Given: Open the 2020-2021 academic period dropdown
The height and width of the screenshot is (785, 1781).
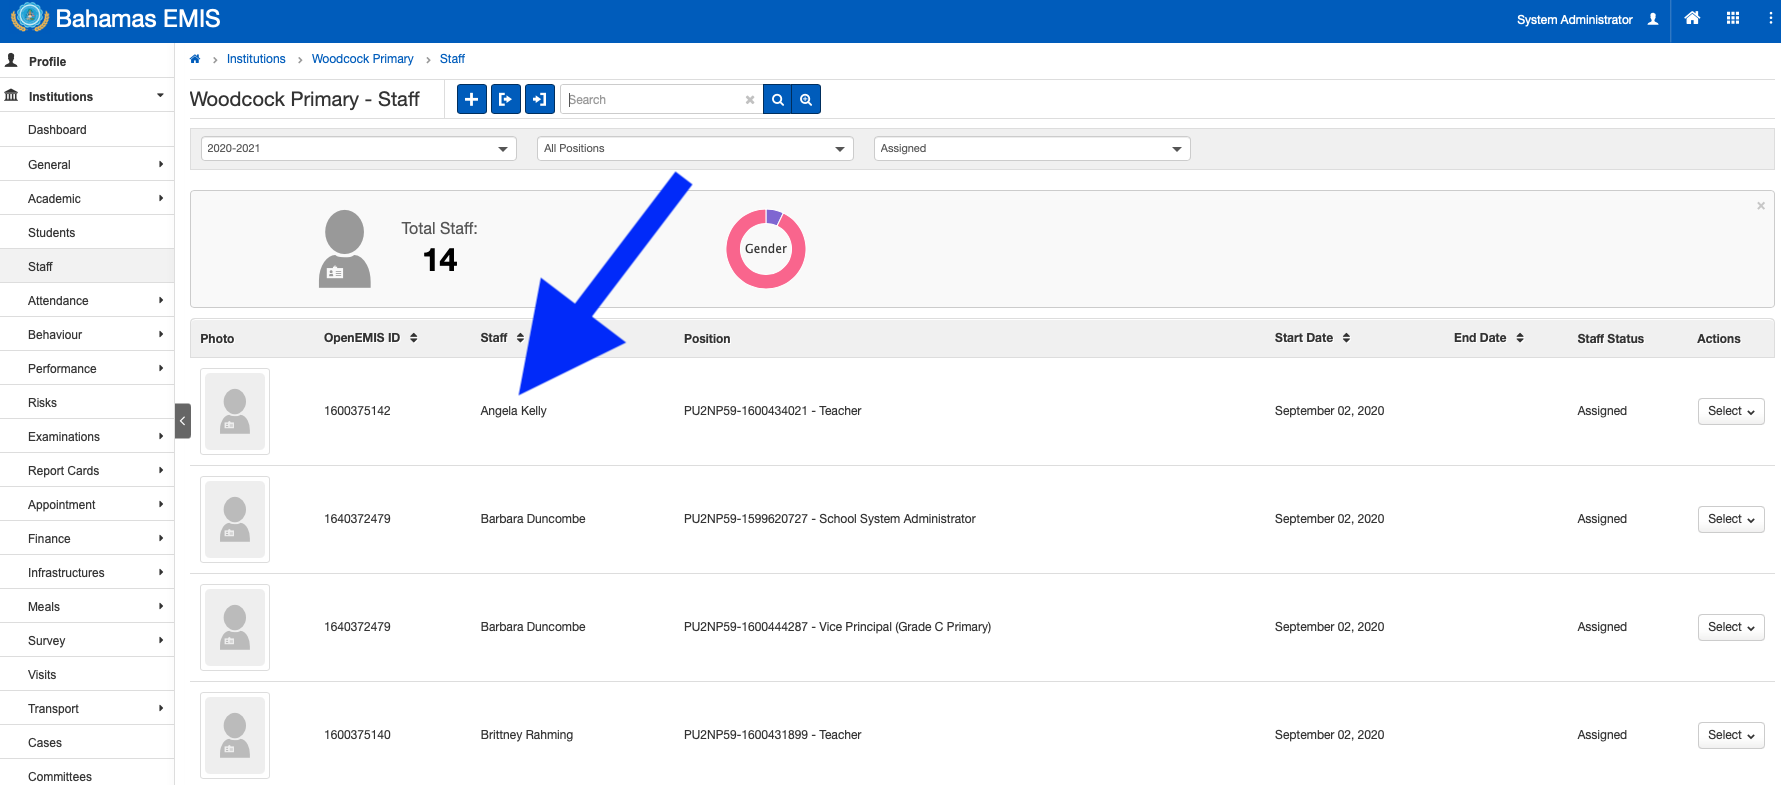Looking at the screenshot, I should click(359, 149).
